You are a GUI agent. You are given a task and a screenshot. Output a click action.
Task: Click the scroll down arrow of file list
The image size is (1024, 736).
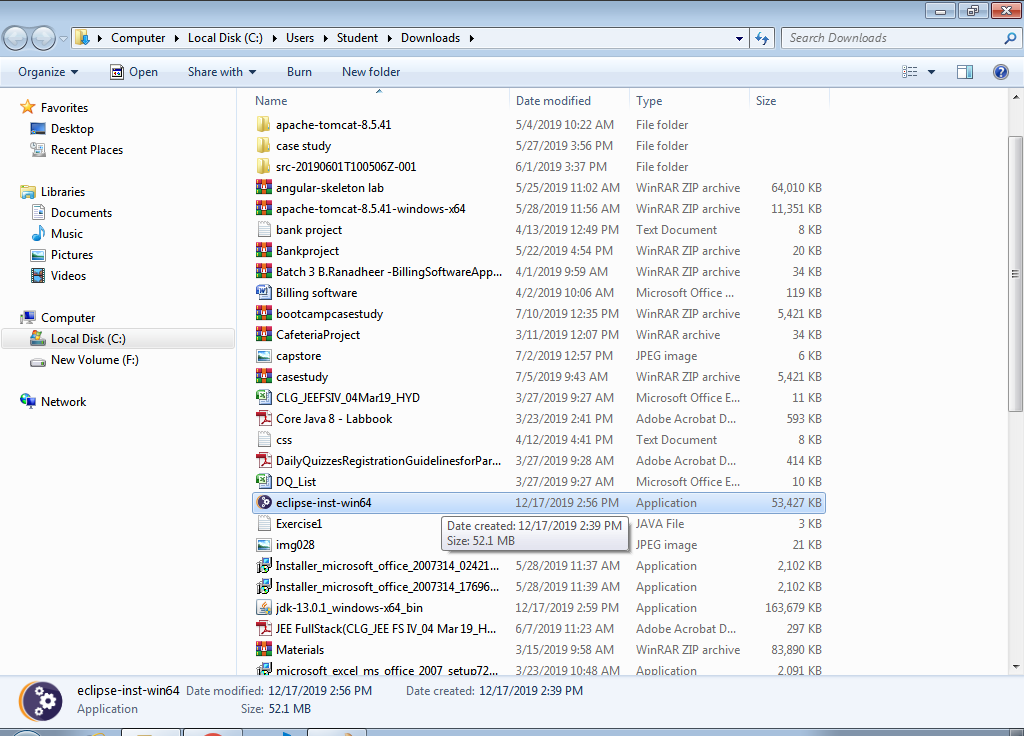pyautogui.click(x=1015, y=667)
